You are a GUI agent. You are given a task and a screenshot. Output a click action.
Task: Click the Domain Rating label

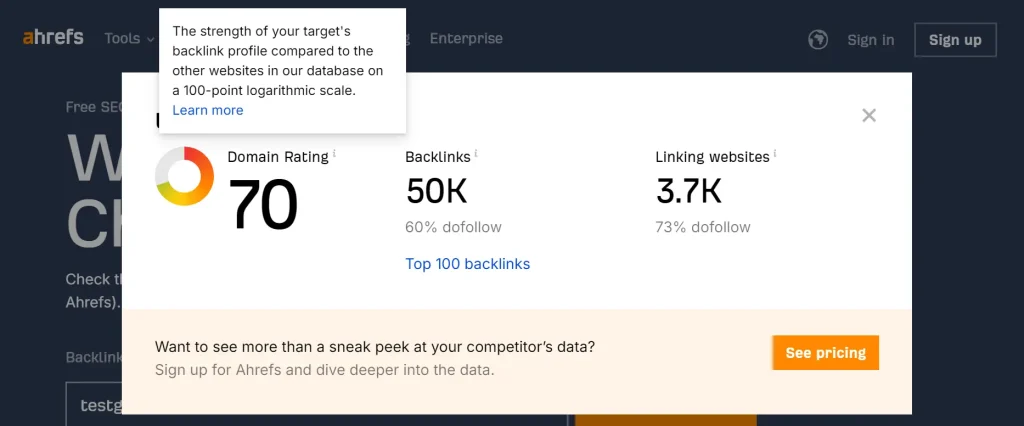click(x=278, y=157)
